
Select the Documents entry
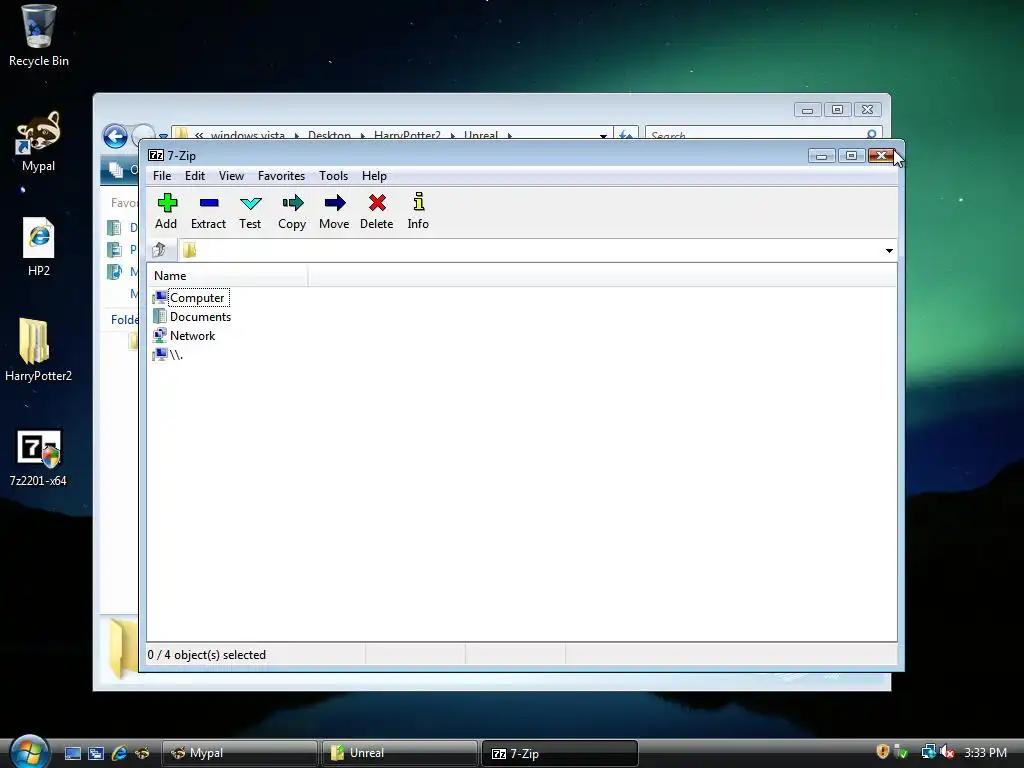(x=200, y=317)
